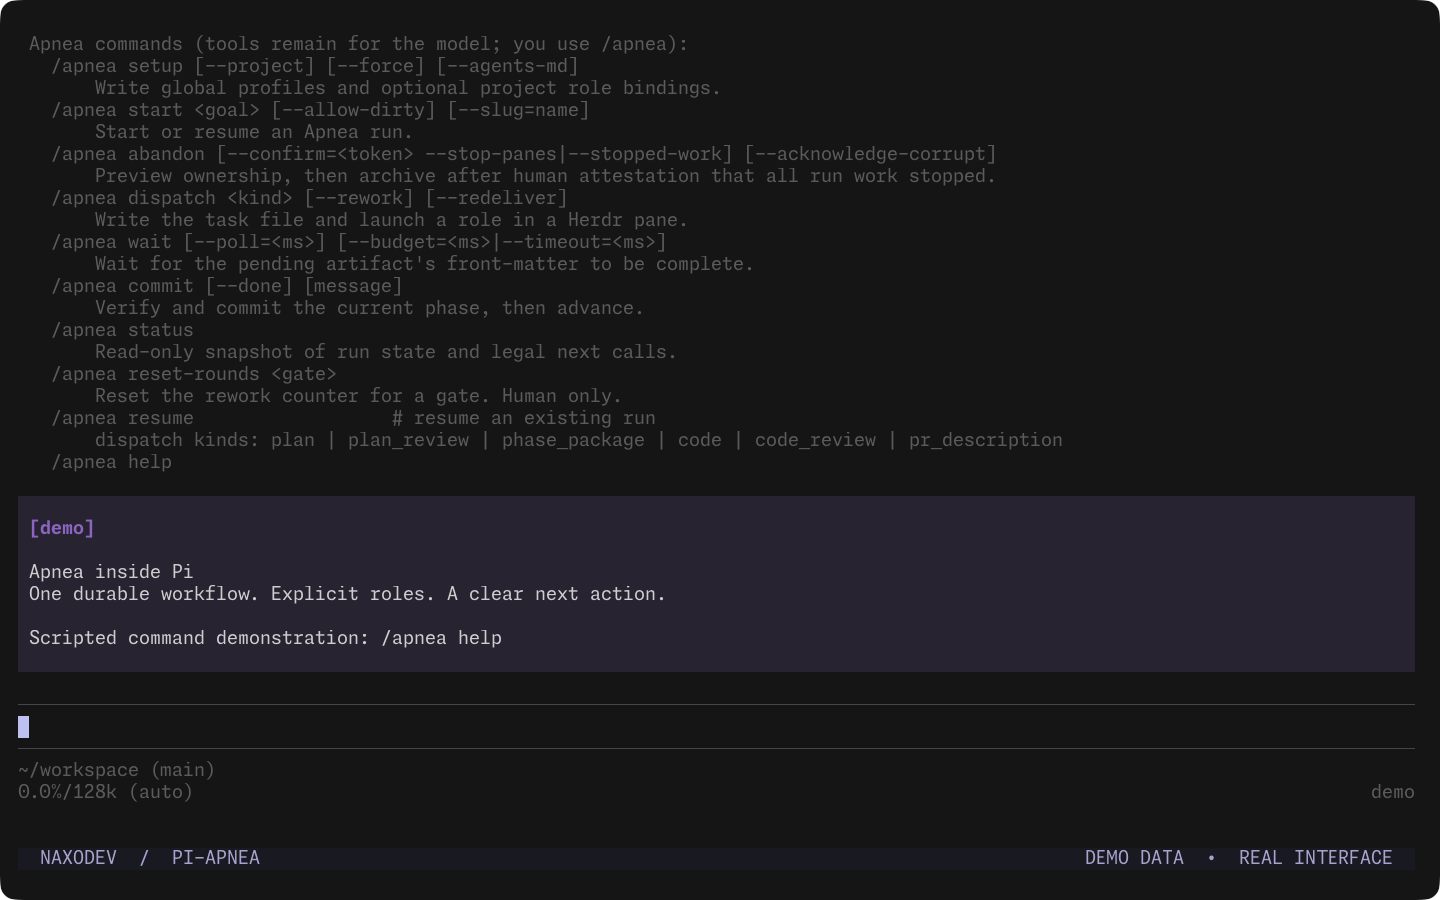Click the 'demo' label above the bottom bar
Viewport: 1440px width, 900px height.
[x=1392, y=792]
